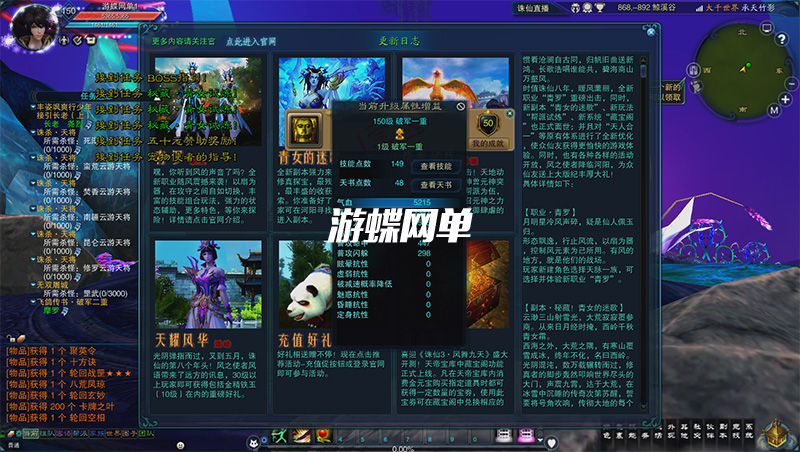Click chat line 获得 200 个 卡牌之叶
This screenshot has width=800, height=452.
(60, 407)
